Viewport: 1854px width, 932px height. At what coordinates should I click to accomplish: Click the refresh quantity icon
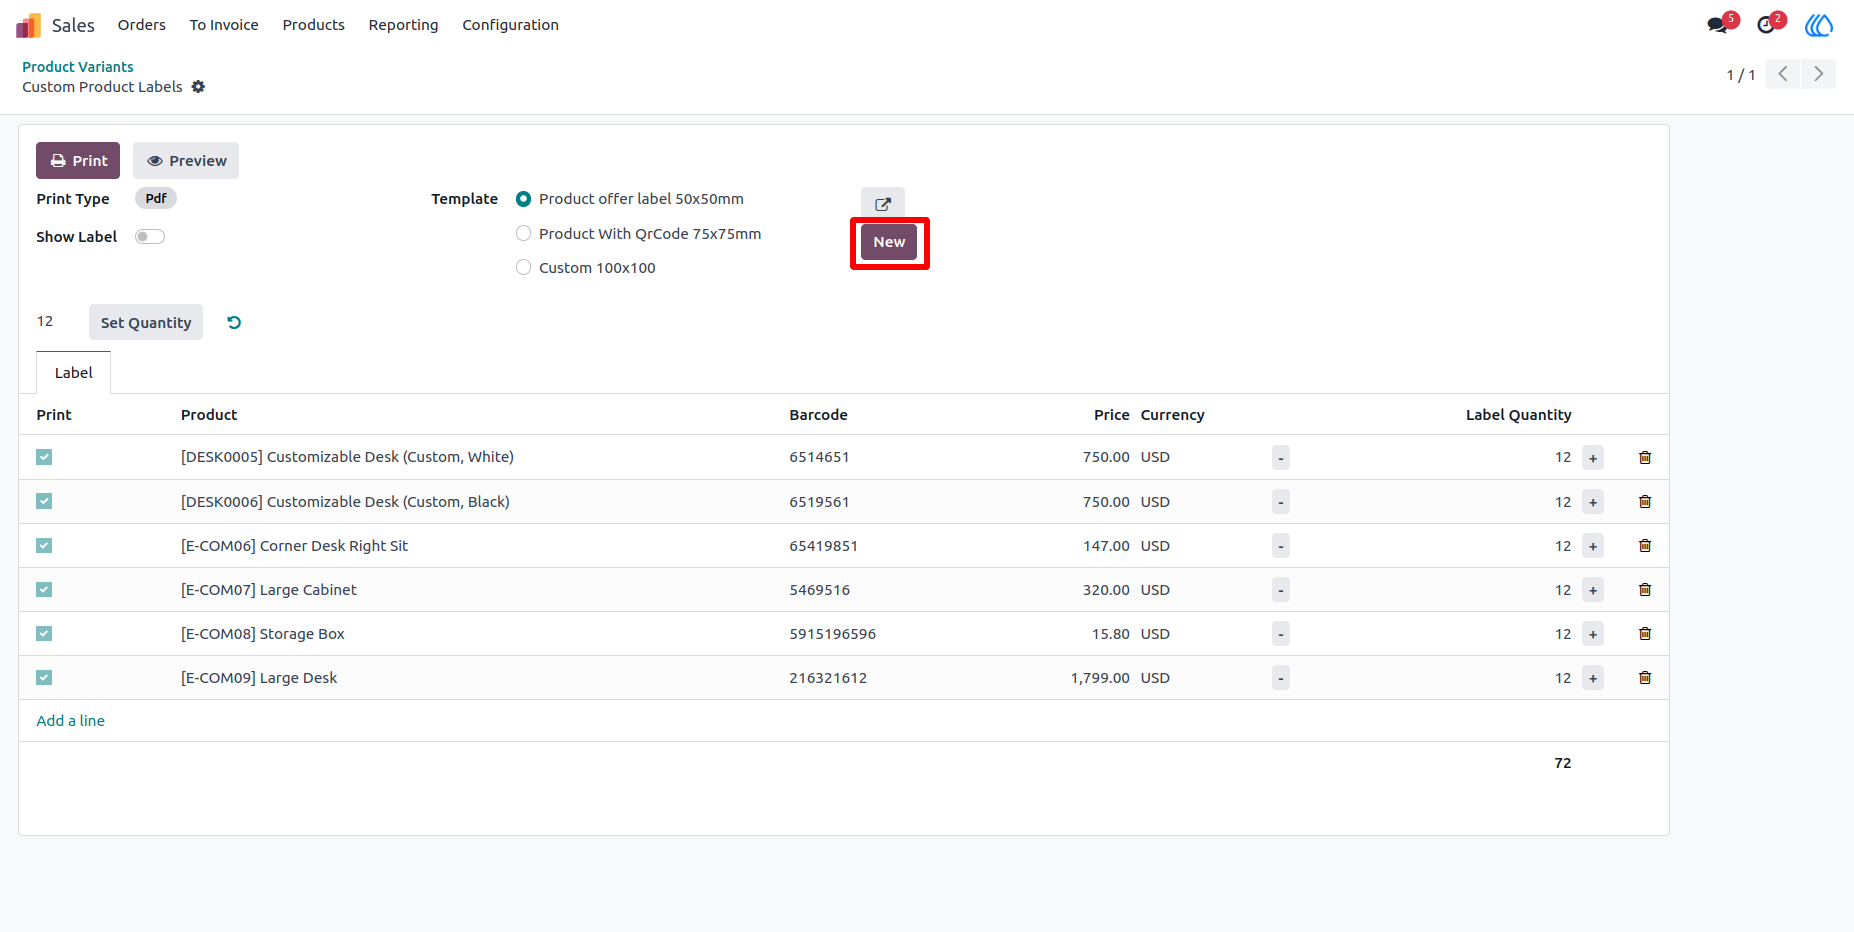234,322
